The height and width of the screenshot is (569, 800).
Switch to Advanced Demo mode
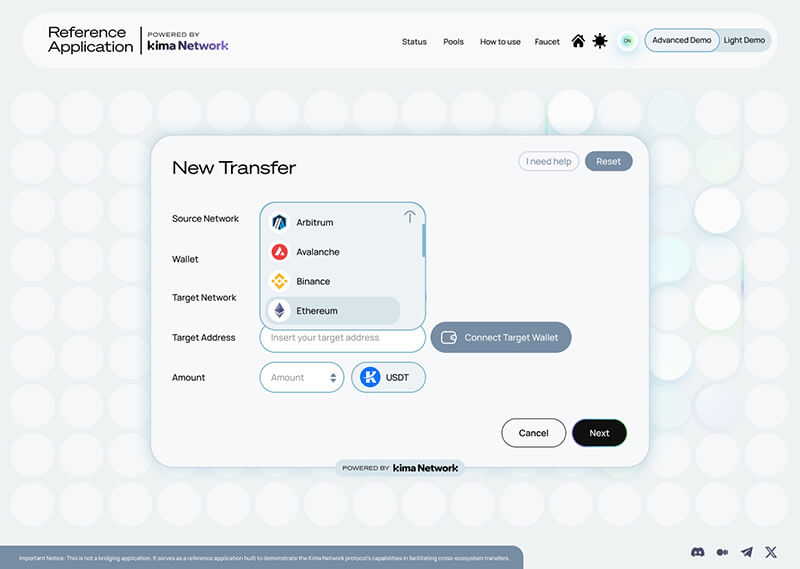682,40
